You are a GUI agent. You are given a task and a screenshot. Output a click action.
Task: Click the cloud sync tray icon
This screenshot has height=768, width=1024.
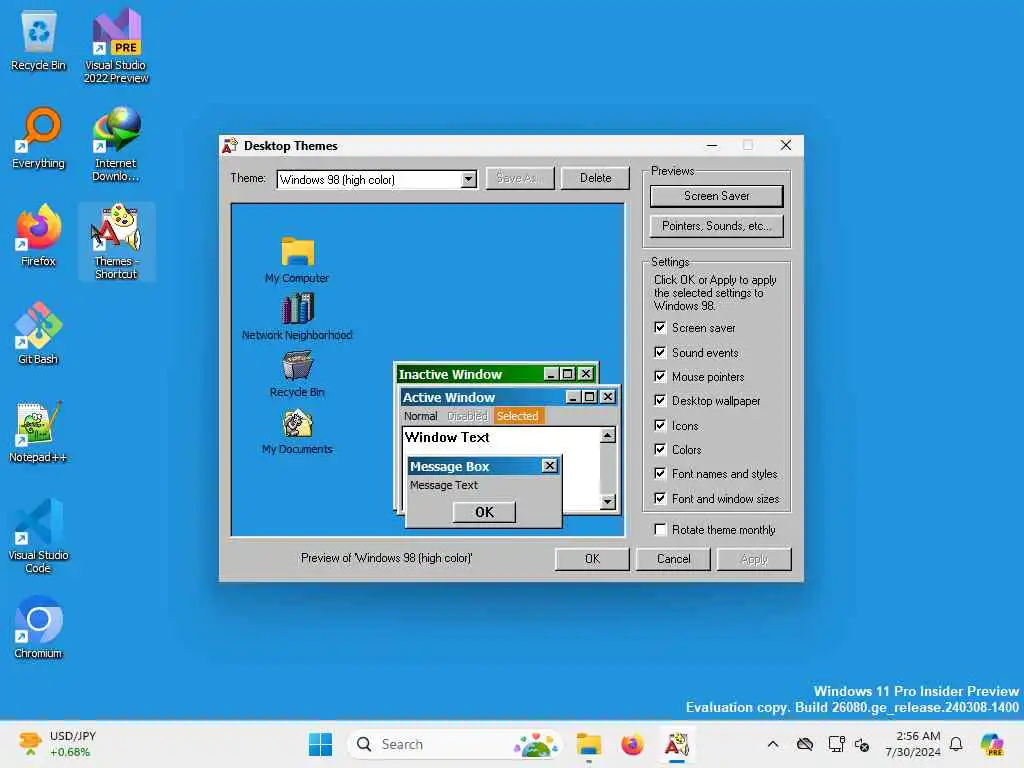click(805, 744)
